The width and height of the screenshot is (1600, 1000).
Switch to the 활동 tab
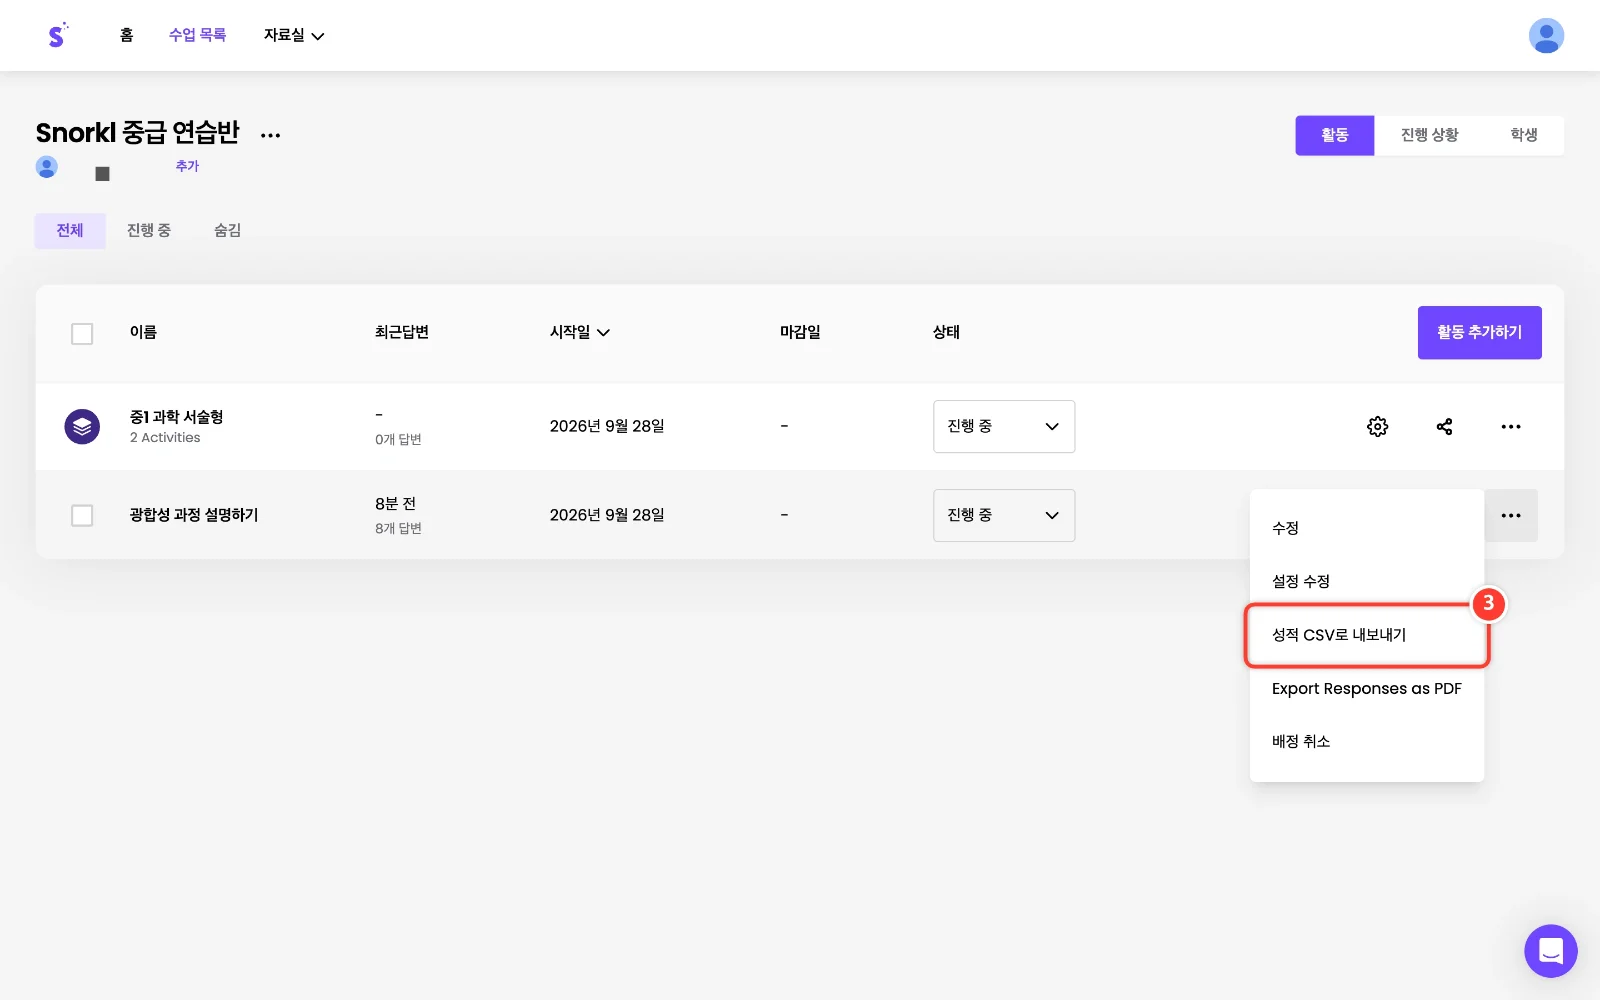pyautogui.click(x=1335, y=135)
